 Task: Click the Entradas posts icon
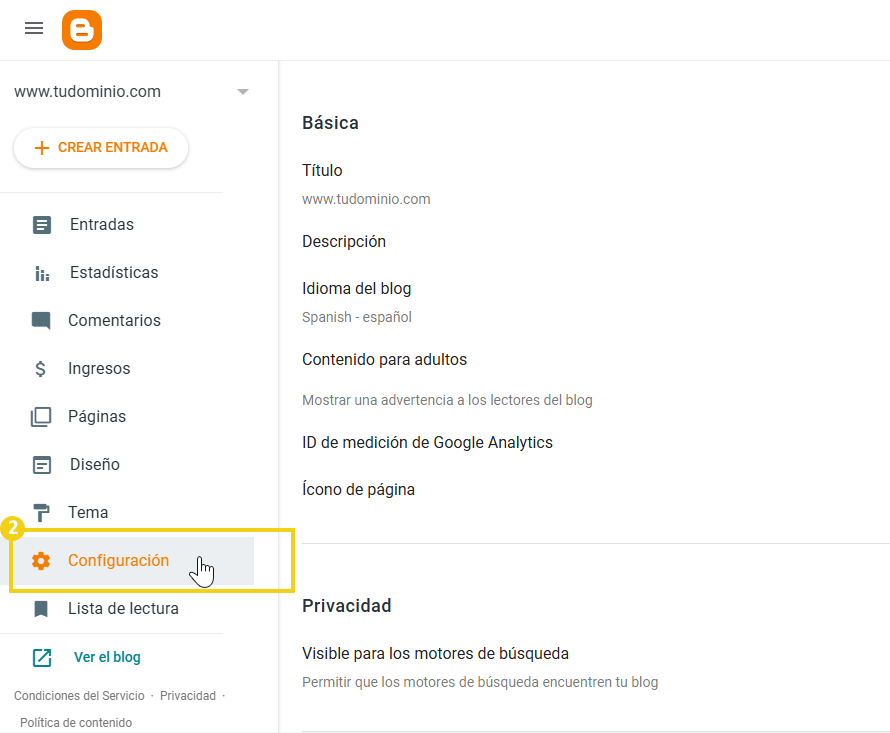[x=41, y=225]
